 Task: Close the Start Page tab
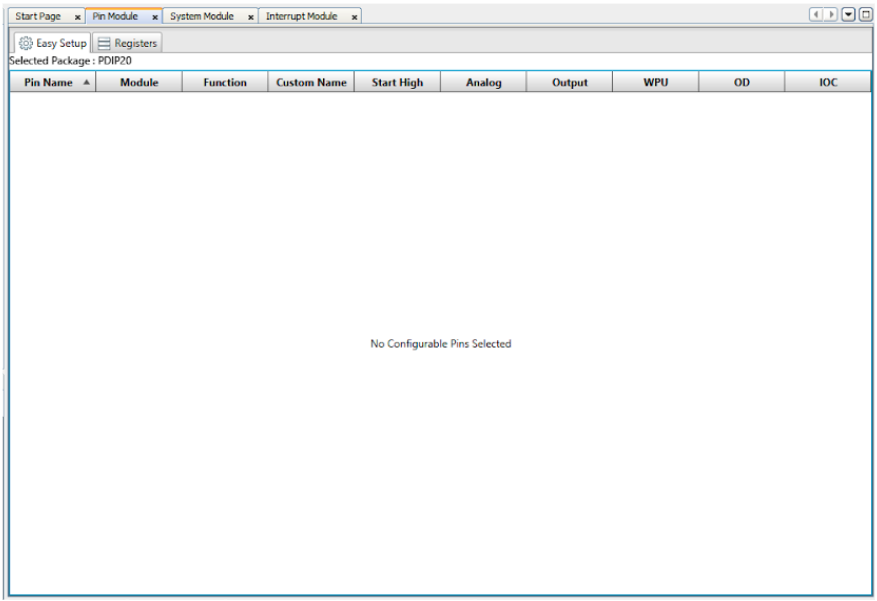(x=78, y=17)
